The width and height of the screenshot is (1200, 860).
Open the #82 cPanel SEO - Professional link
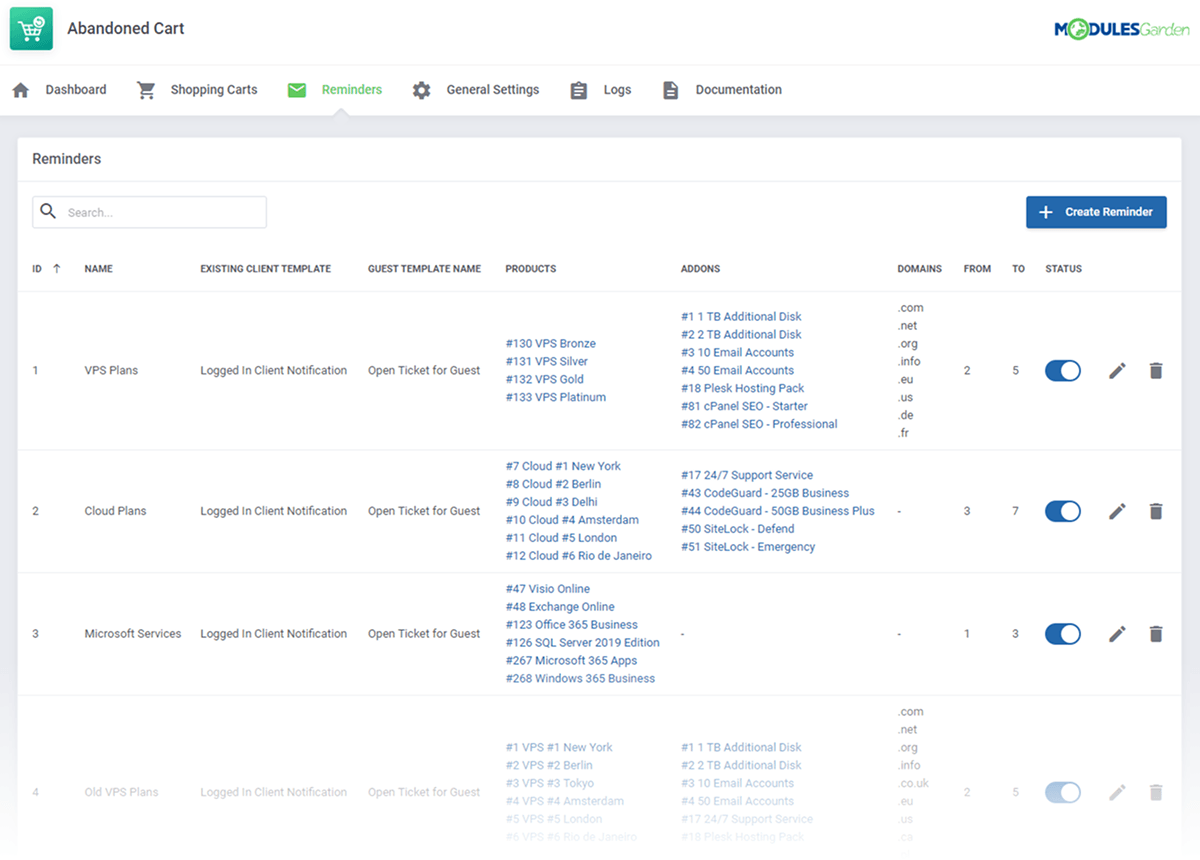point(759,425)
